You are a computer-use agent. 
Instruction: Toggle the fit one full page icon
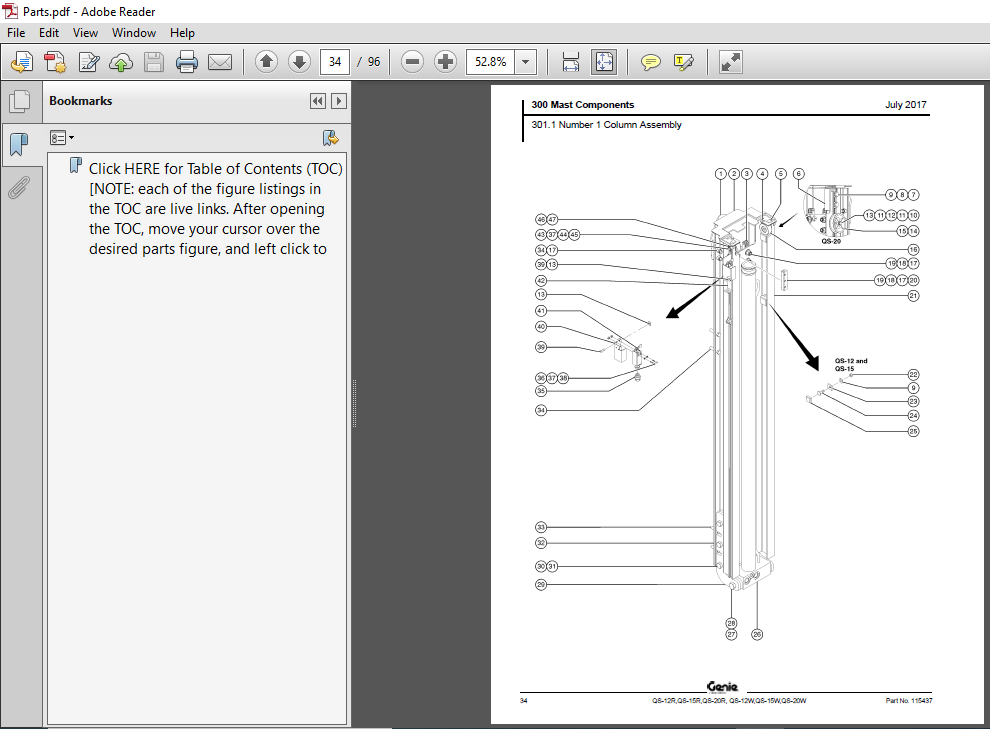pos(604,62)
